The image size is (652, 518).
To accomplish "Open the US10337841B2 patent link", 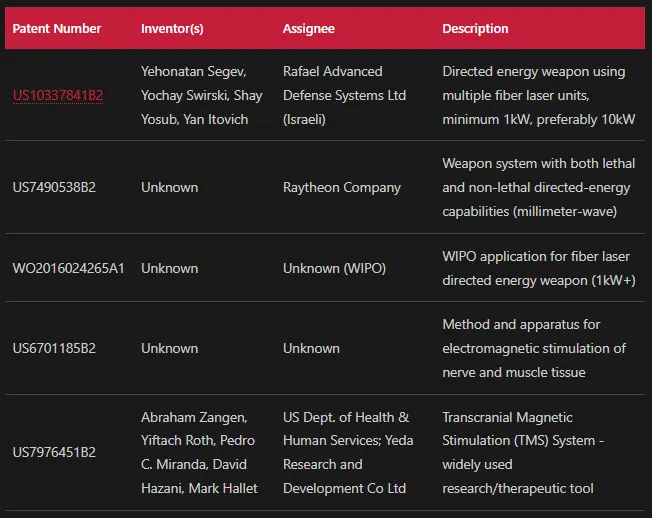I will click(x=58, y=95).
